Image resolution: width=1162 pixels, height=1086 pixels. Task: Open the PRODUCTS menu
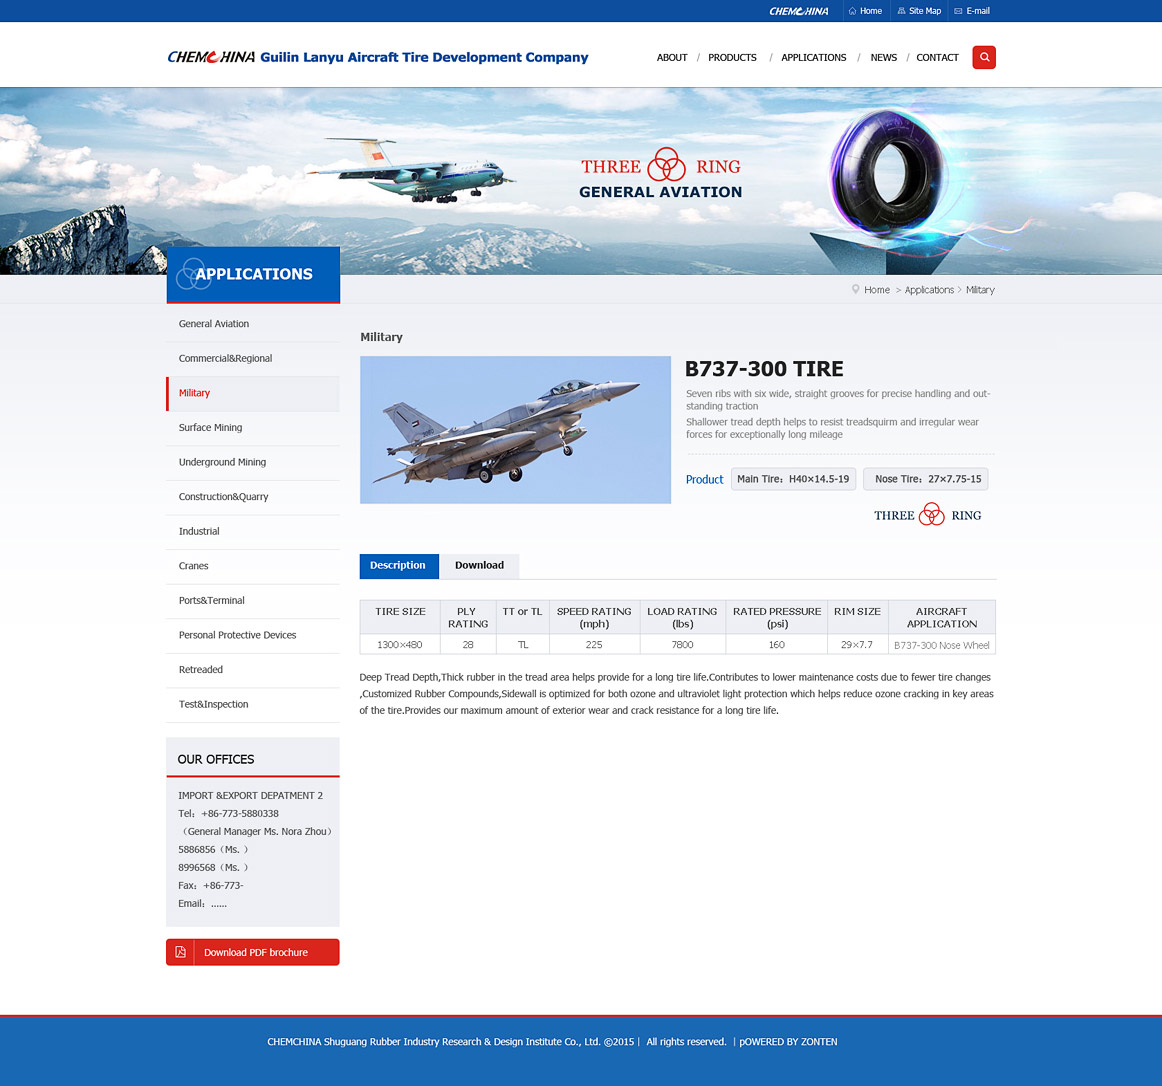(732, 57)
